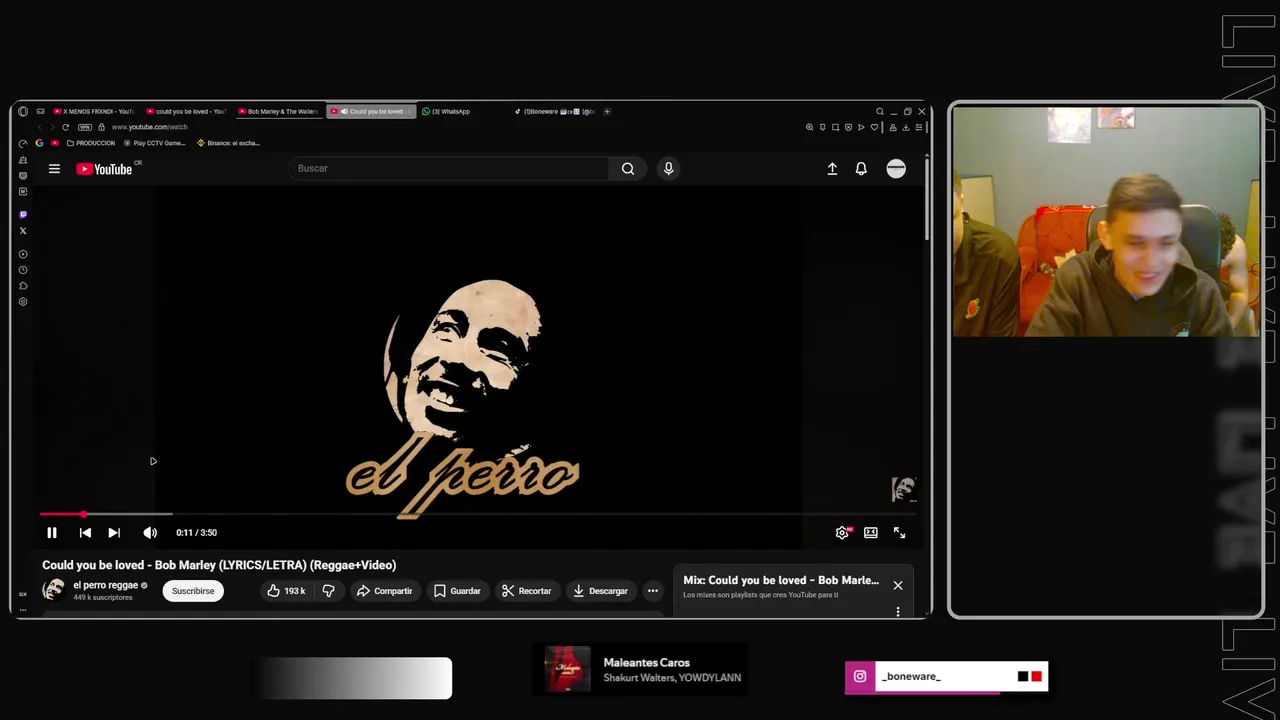Open the YouTube upload/create icon
1280x720 pixels.
click(832, 169)
